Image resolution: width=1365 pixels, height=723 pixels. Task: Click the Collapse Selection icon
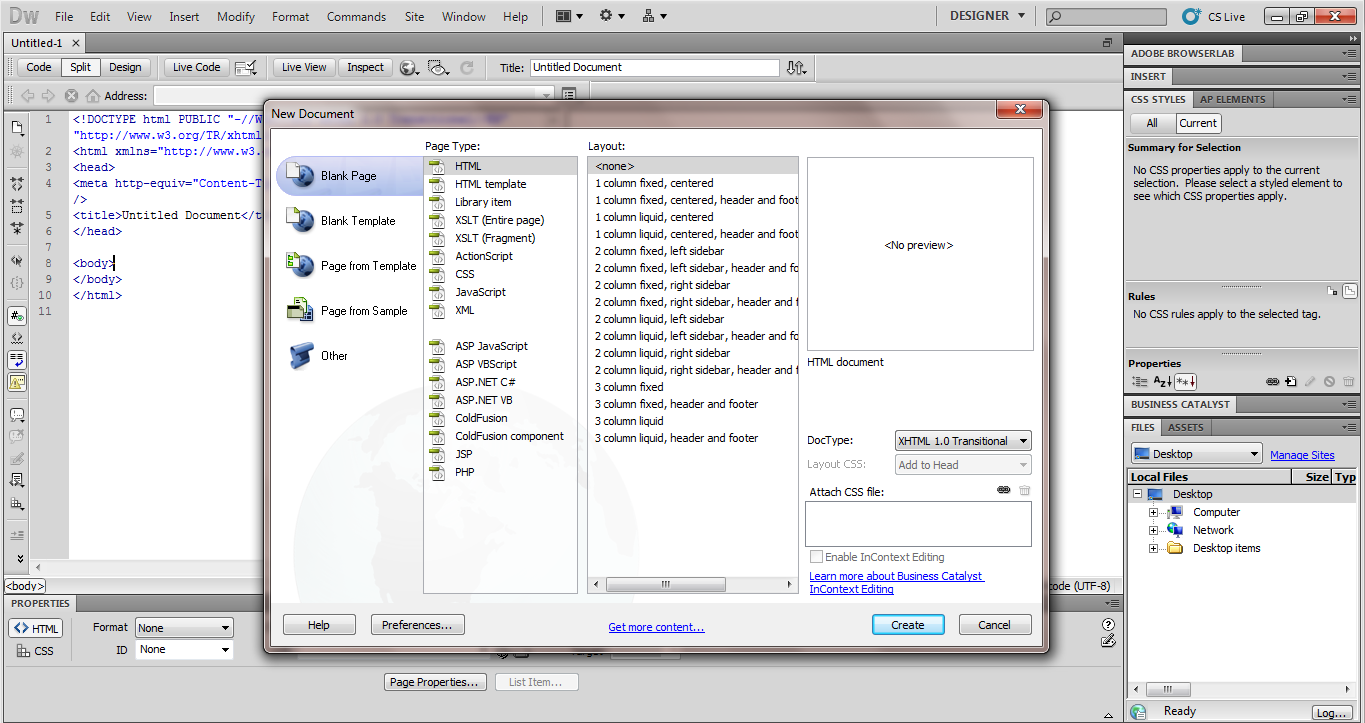(17, 206)
